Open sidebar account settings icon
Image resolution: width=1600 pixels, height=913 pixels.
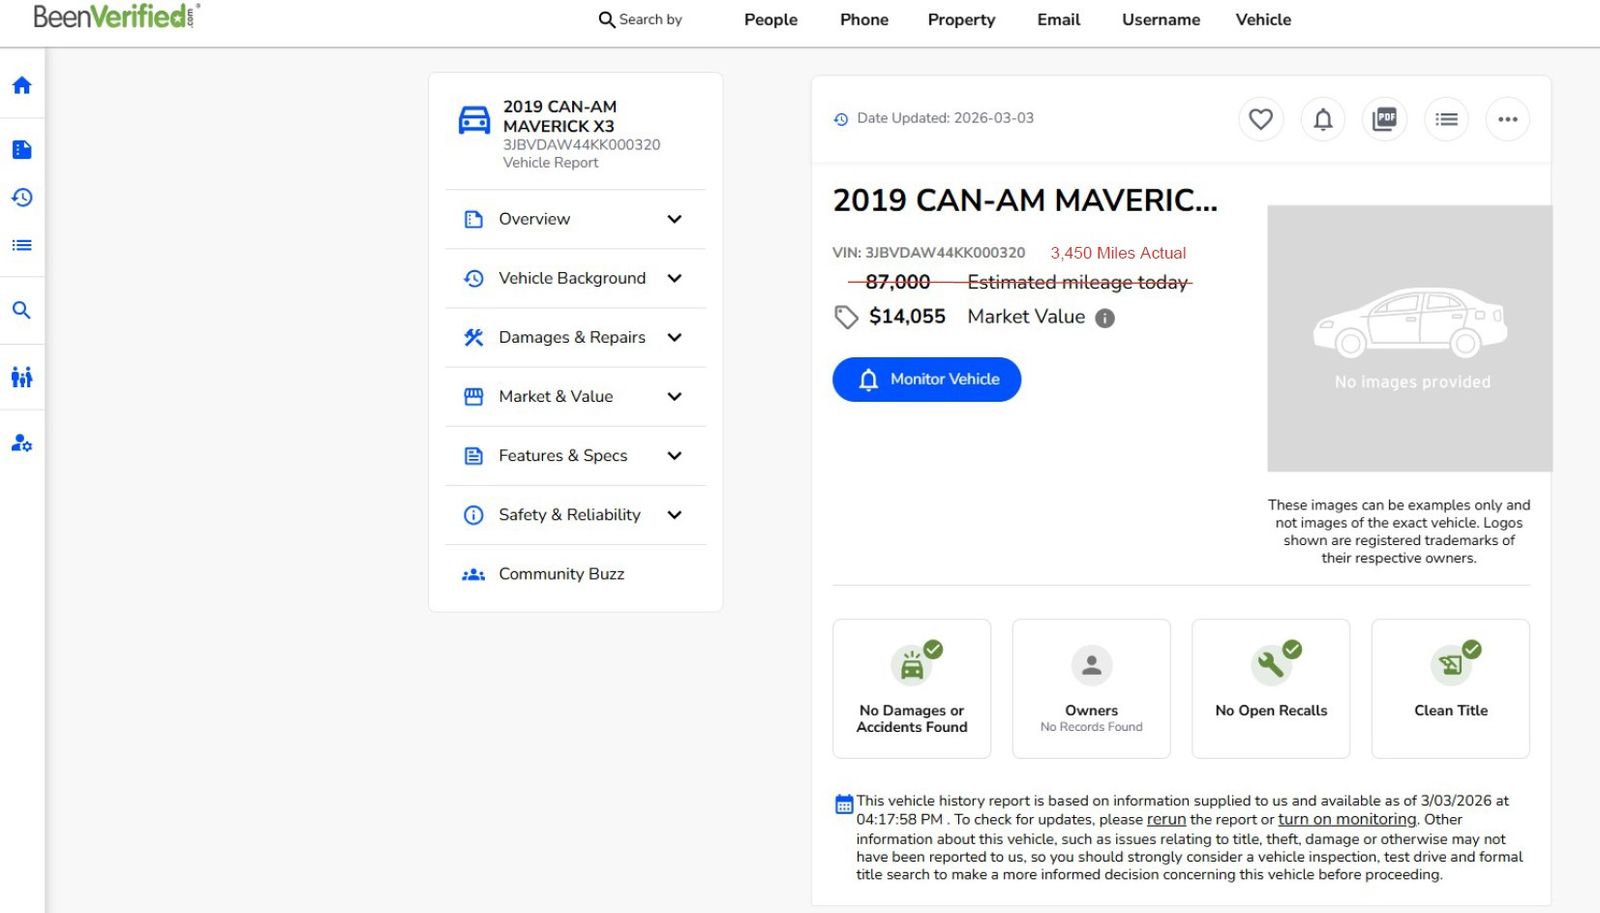[22, 443]
